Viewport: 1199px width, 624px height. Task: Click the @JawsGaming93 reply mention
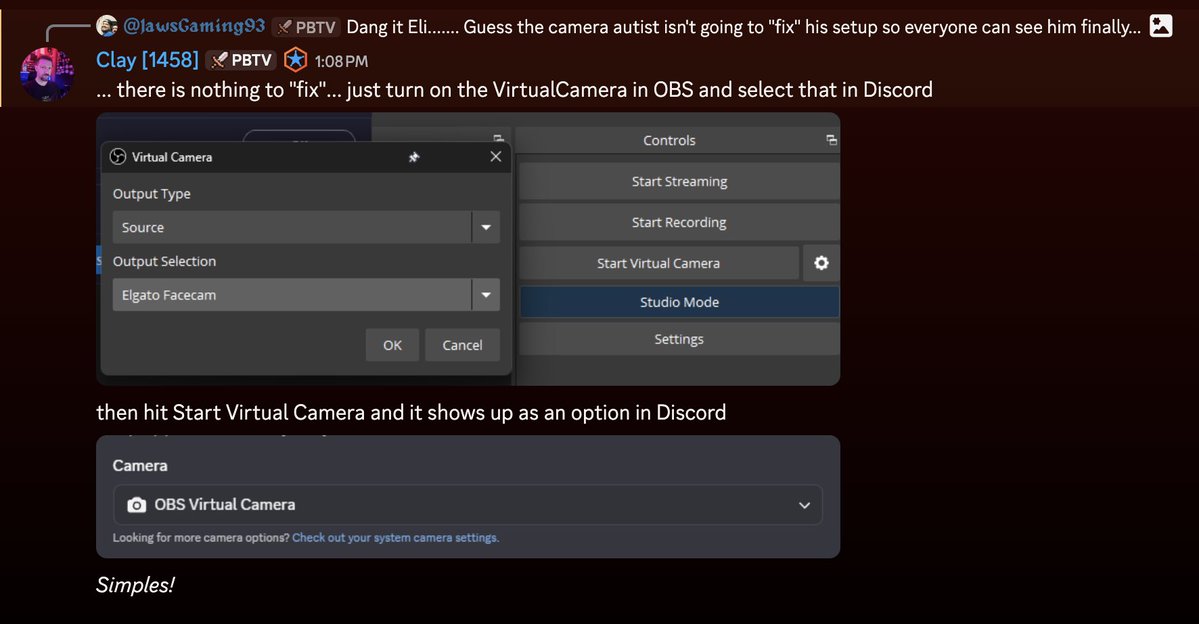[x=194, y=26]
